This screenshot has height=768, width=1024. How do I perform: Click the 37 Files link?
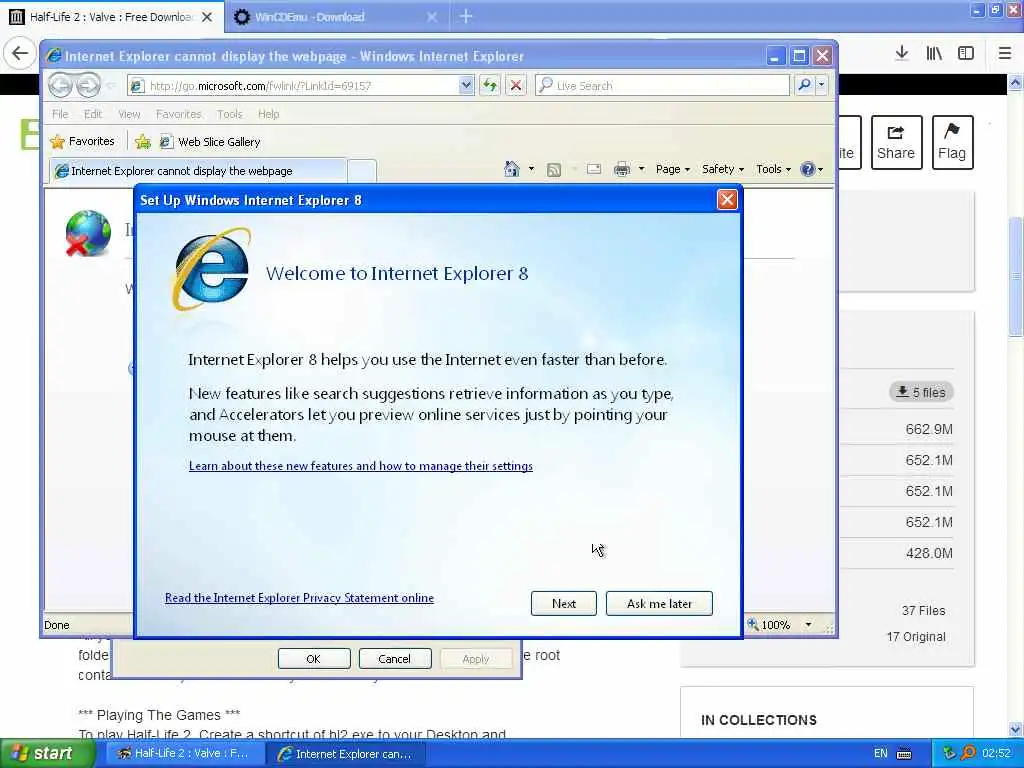pos(923,611)
